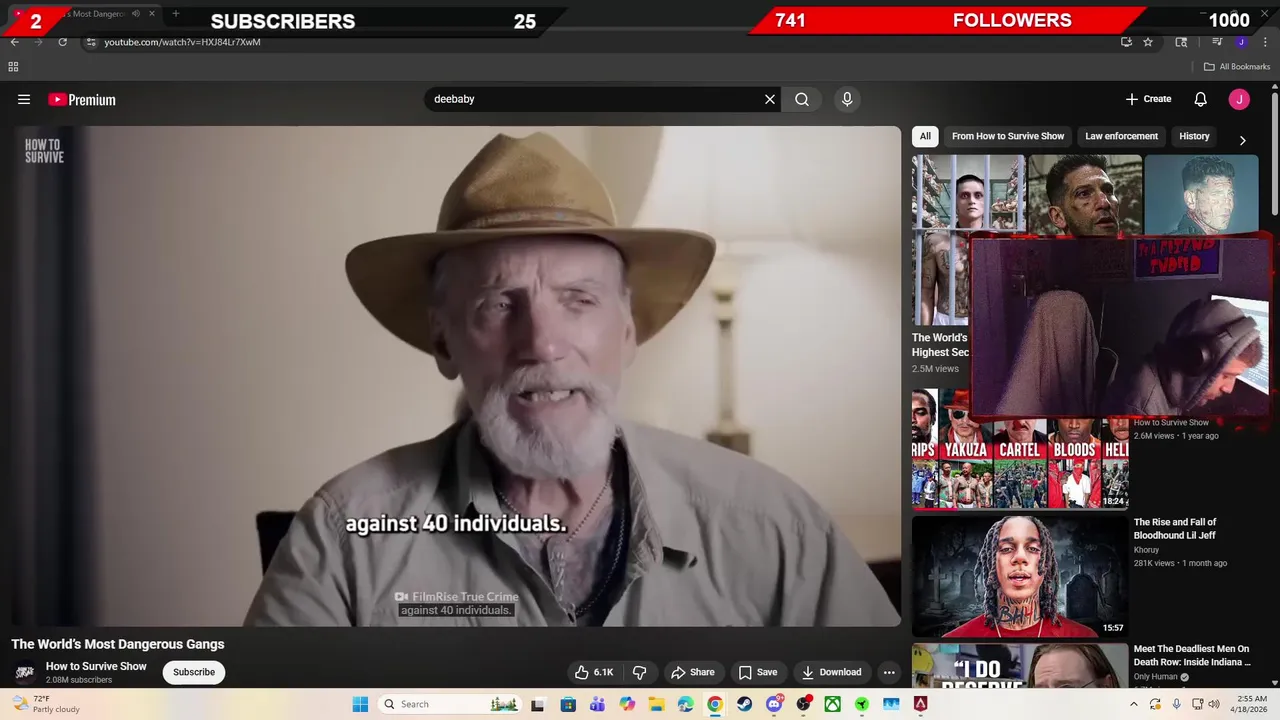Dislike the video with thumbs down
The height and width of the screenshot is (720, 1280).
click(x=640, y=672)
